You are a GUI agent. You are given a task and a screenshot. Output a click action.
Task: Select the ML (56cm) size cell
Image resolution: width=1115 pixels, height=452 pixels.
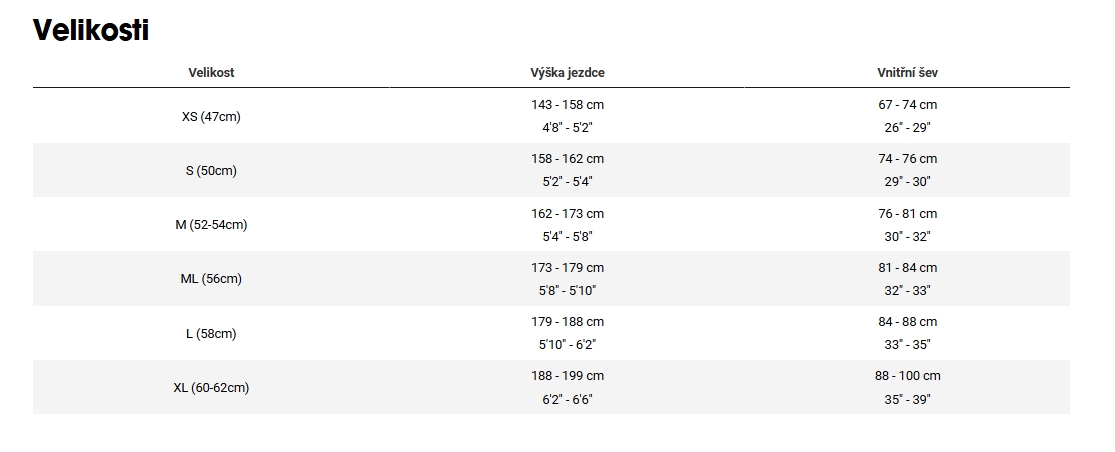point(211,279)
